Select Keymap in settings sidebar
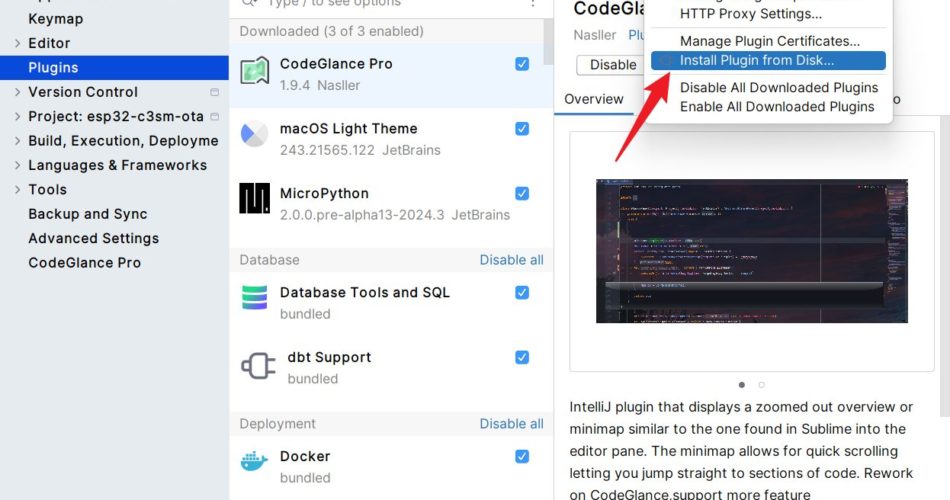The image size is (950, 500). 55,19
